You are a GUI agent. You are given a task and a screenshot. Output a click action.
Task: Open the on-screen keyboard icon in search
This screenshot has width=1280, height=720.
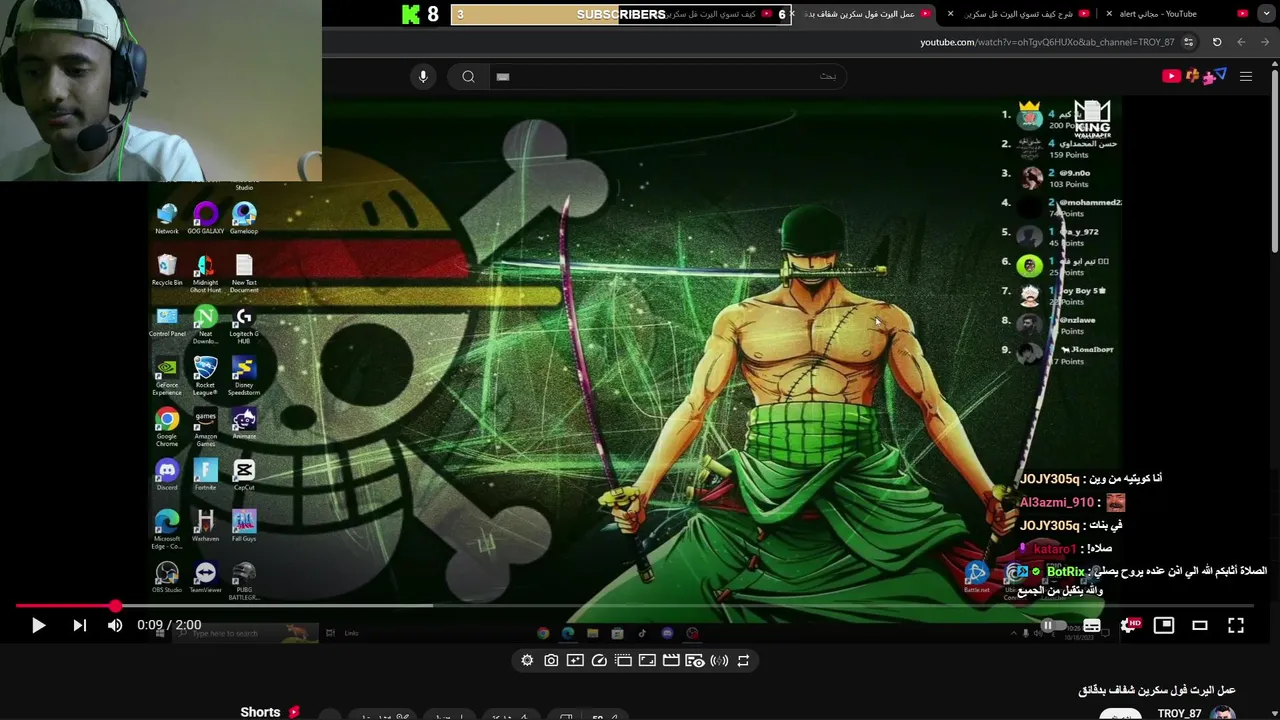(503, 76)
